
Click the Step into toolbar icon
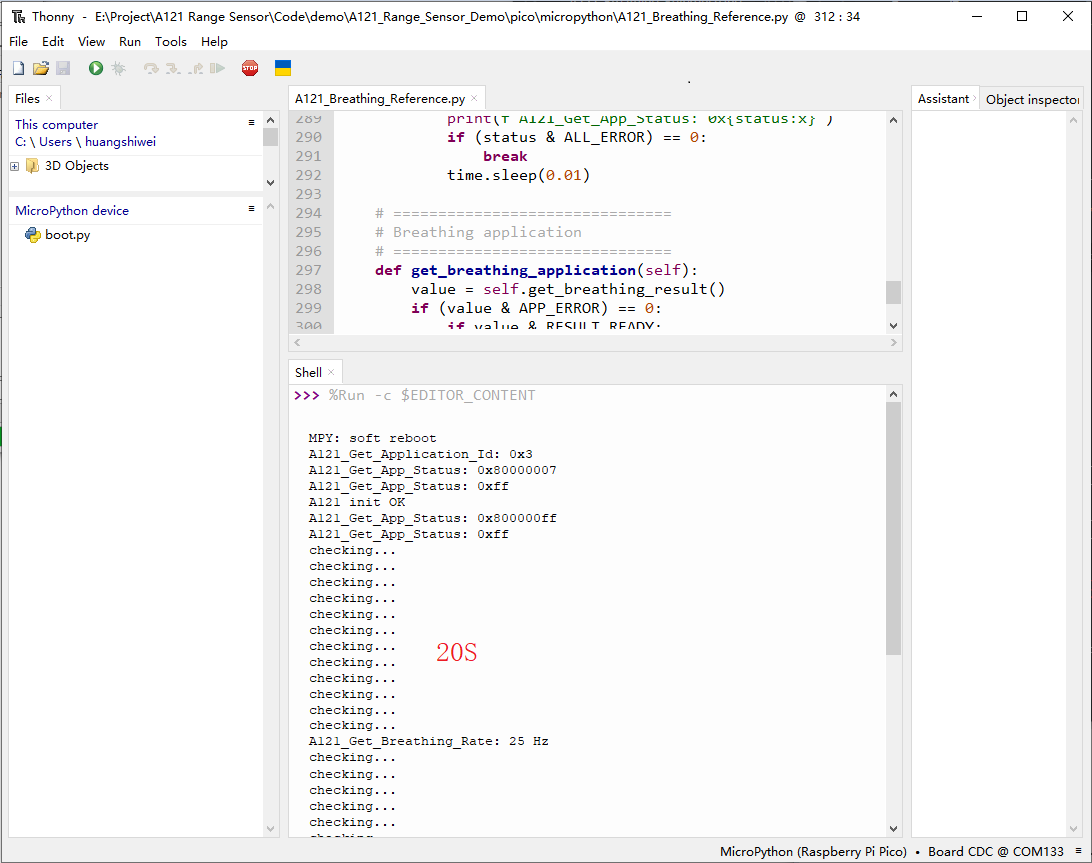173,68
